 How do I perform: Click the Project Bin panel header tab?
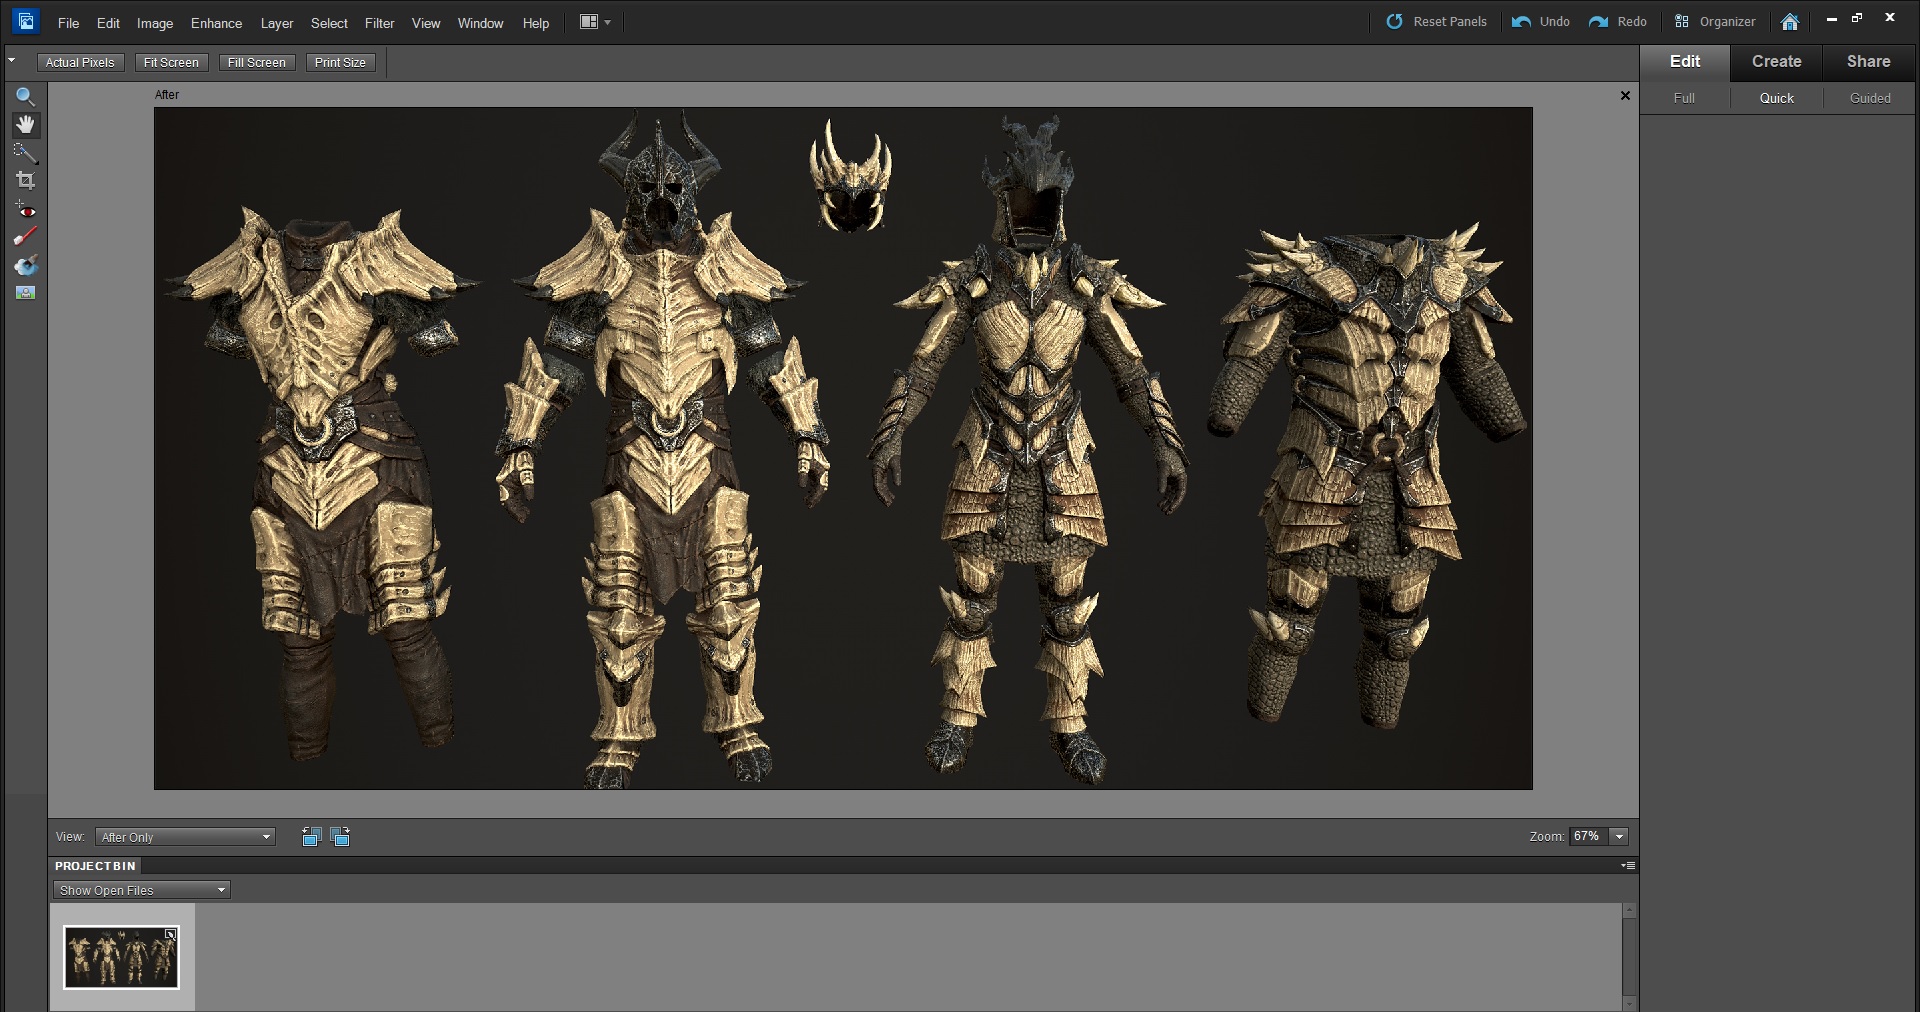pyautogui.click(x=95, y=866)
